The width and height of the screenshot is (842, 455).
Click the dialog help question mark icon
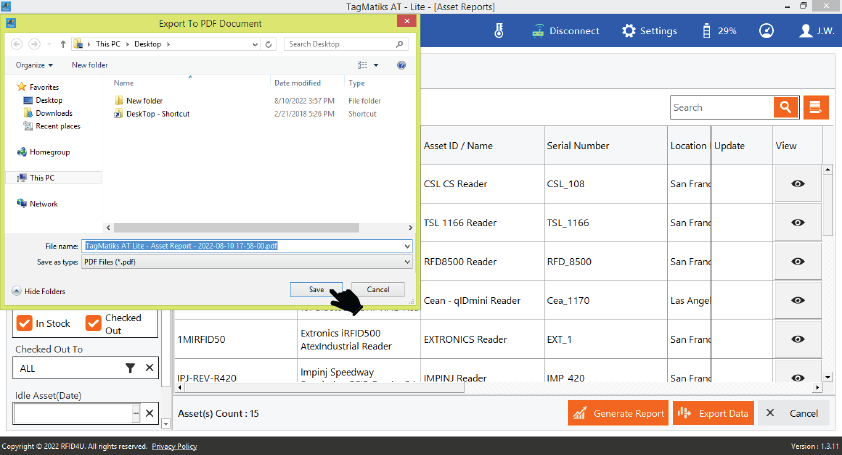coord(402,65)
